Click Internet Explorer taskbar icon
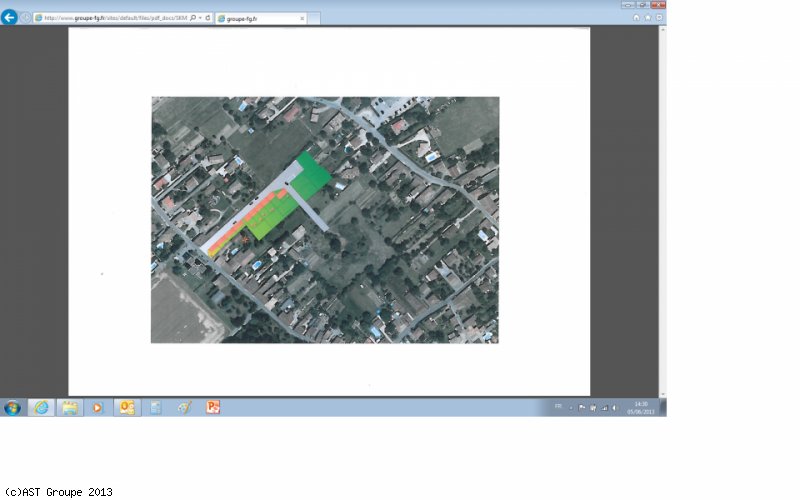The image size is (800, 500). coord(41,407)
